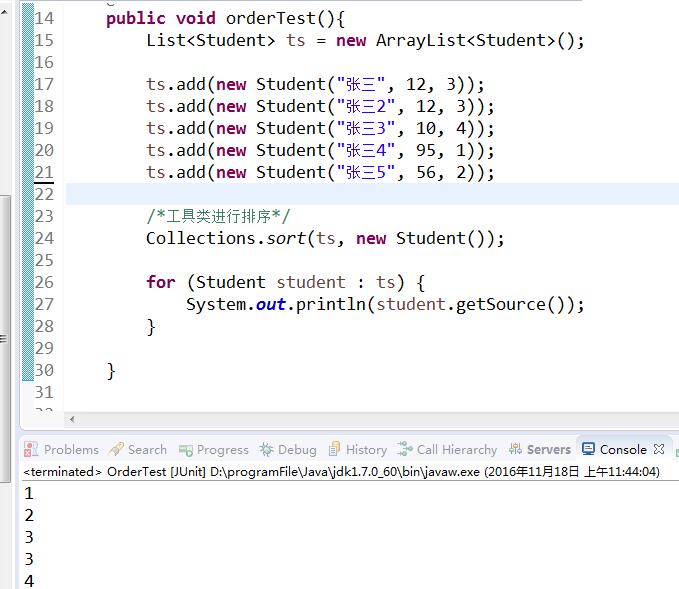
Task: Click console output line showing 1
Action: [x=29, y=493]
